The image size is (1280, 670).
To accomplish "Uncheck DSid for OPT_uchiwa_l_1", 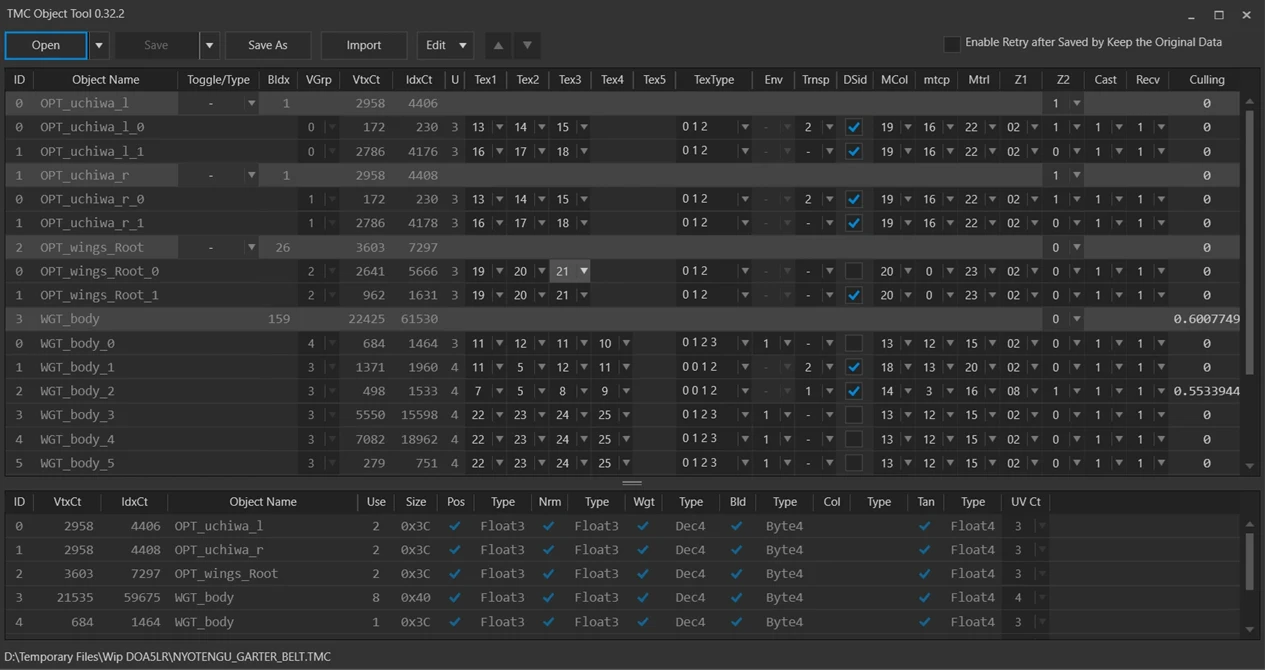I will click(853, 151).
